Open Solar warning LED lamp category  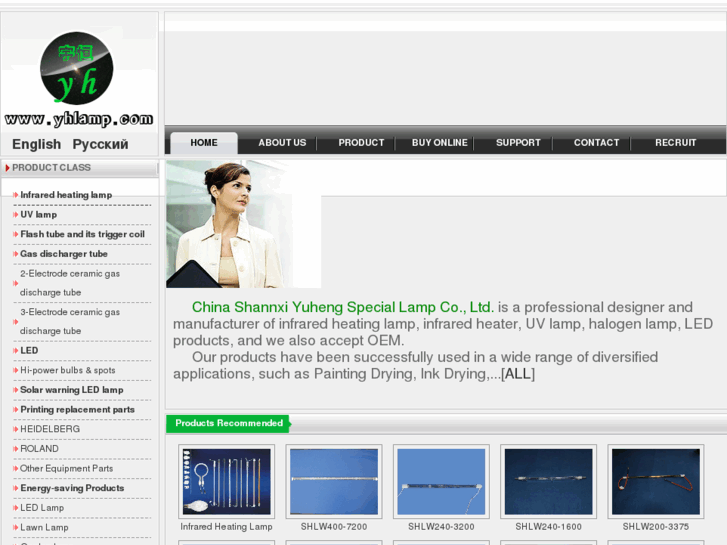(x=72, y=390)
